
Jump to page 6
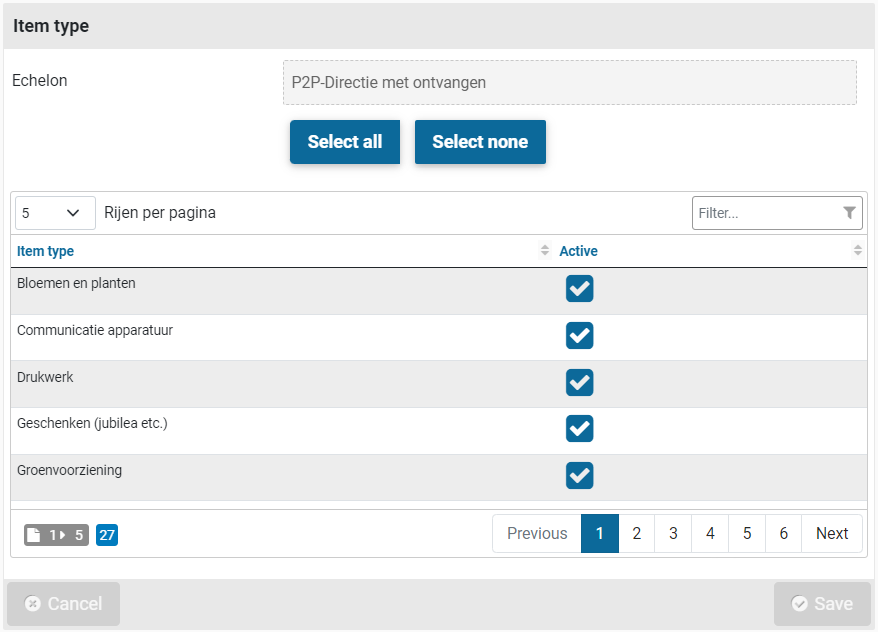pos(783,534)
